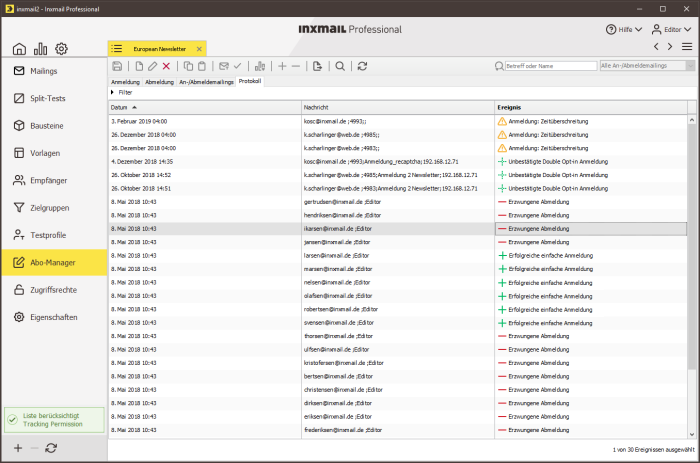Select the row dated 3. Februar 2019 04:00

[398, 121]
